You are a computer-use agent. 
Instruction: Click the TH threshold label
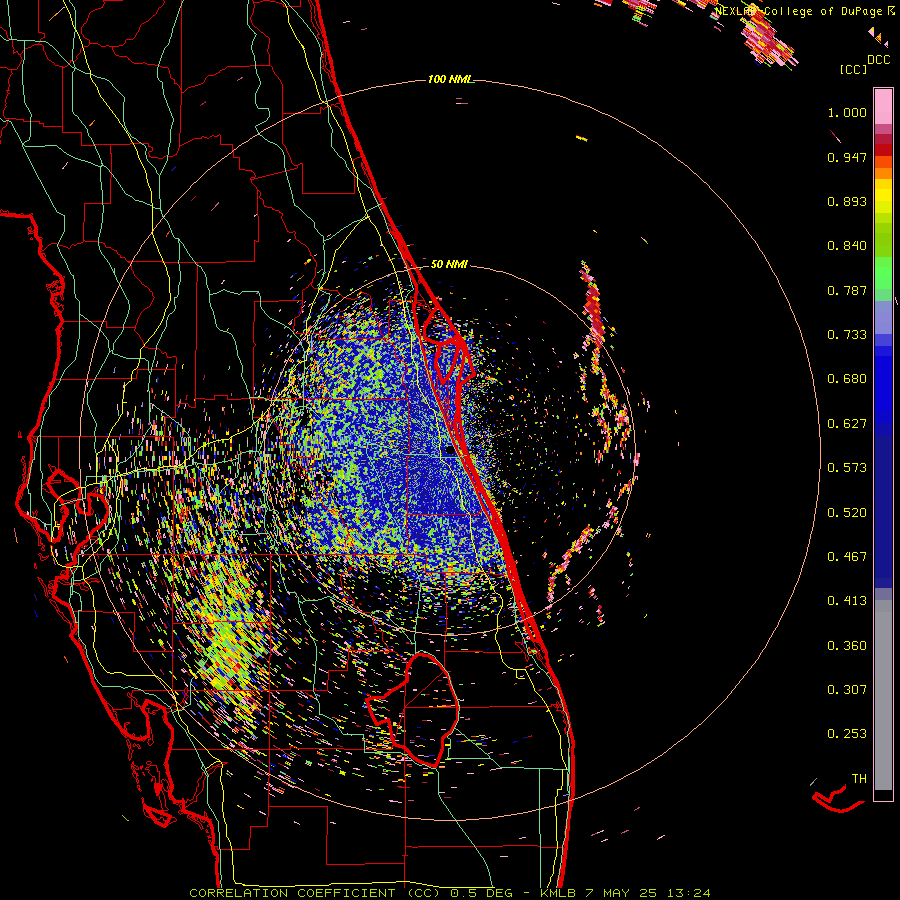[859, 779]
